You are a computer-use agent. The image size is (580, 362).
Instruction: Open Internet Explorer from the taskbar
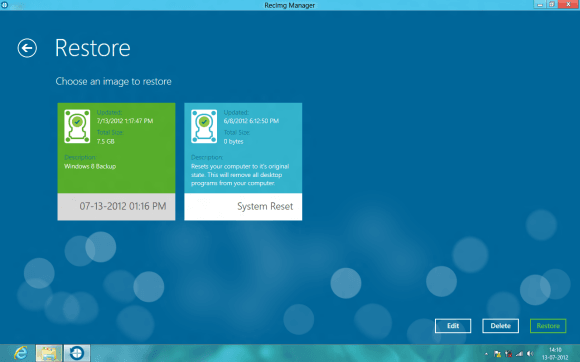coord(21,353)
